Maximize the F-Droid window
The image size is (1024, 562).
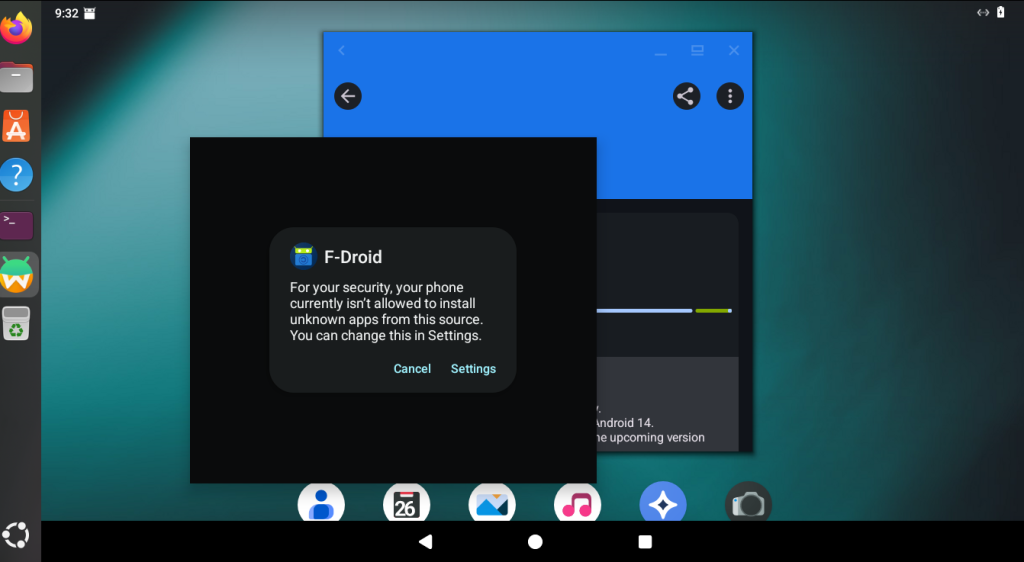coord(697,51)
